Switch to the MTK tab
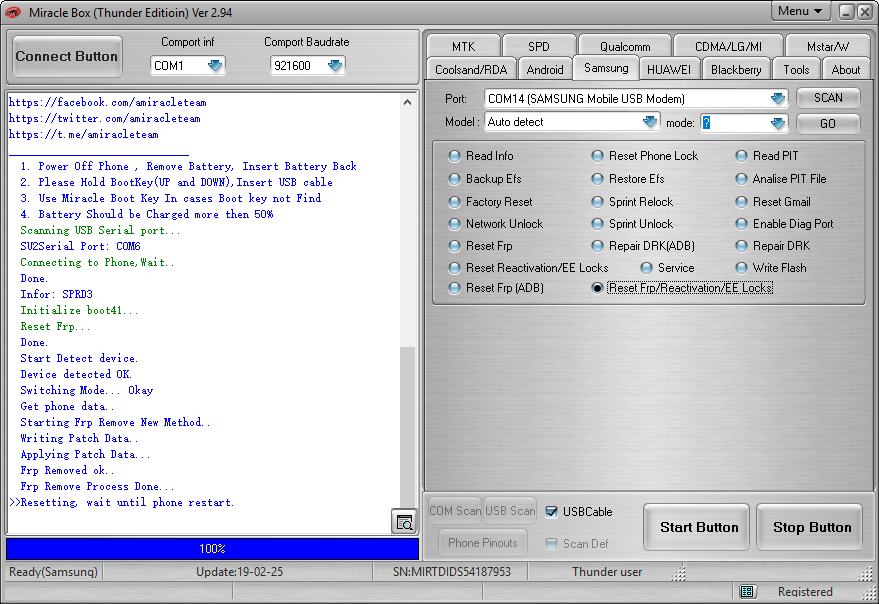 pos(463,46)
